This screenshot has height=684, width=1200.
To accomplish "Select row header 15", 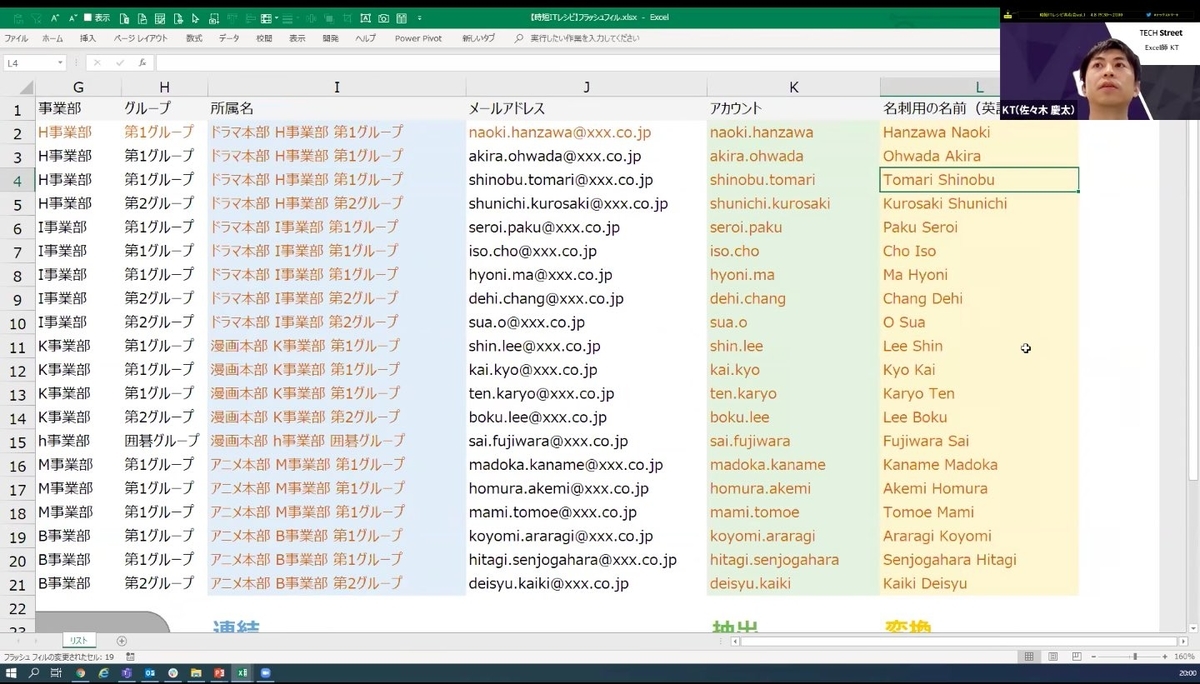I will coord(18,441).
